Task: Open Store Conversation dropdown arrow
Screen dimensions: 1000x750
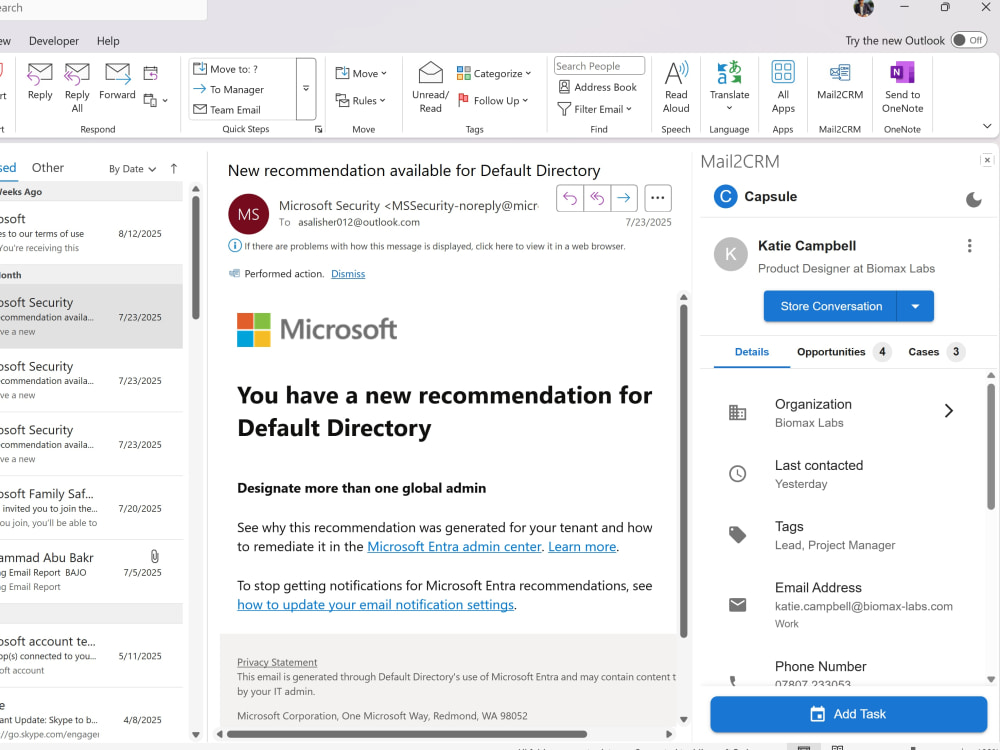Action: 915,306
